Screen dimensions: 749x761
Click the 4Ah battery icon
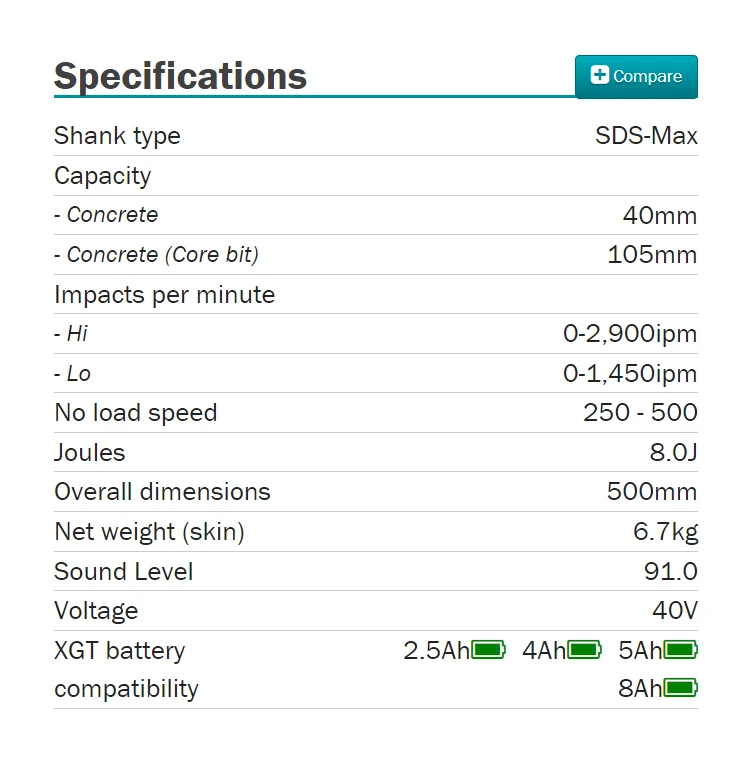click(584, 651)
